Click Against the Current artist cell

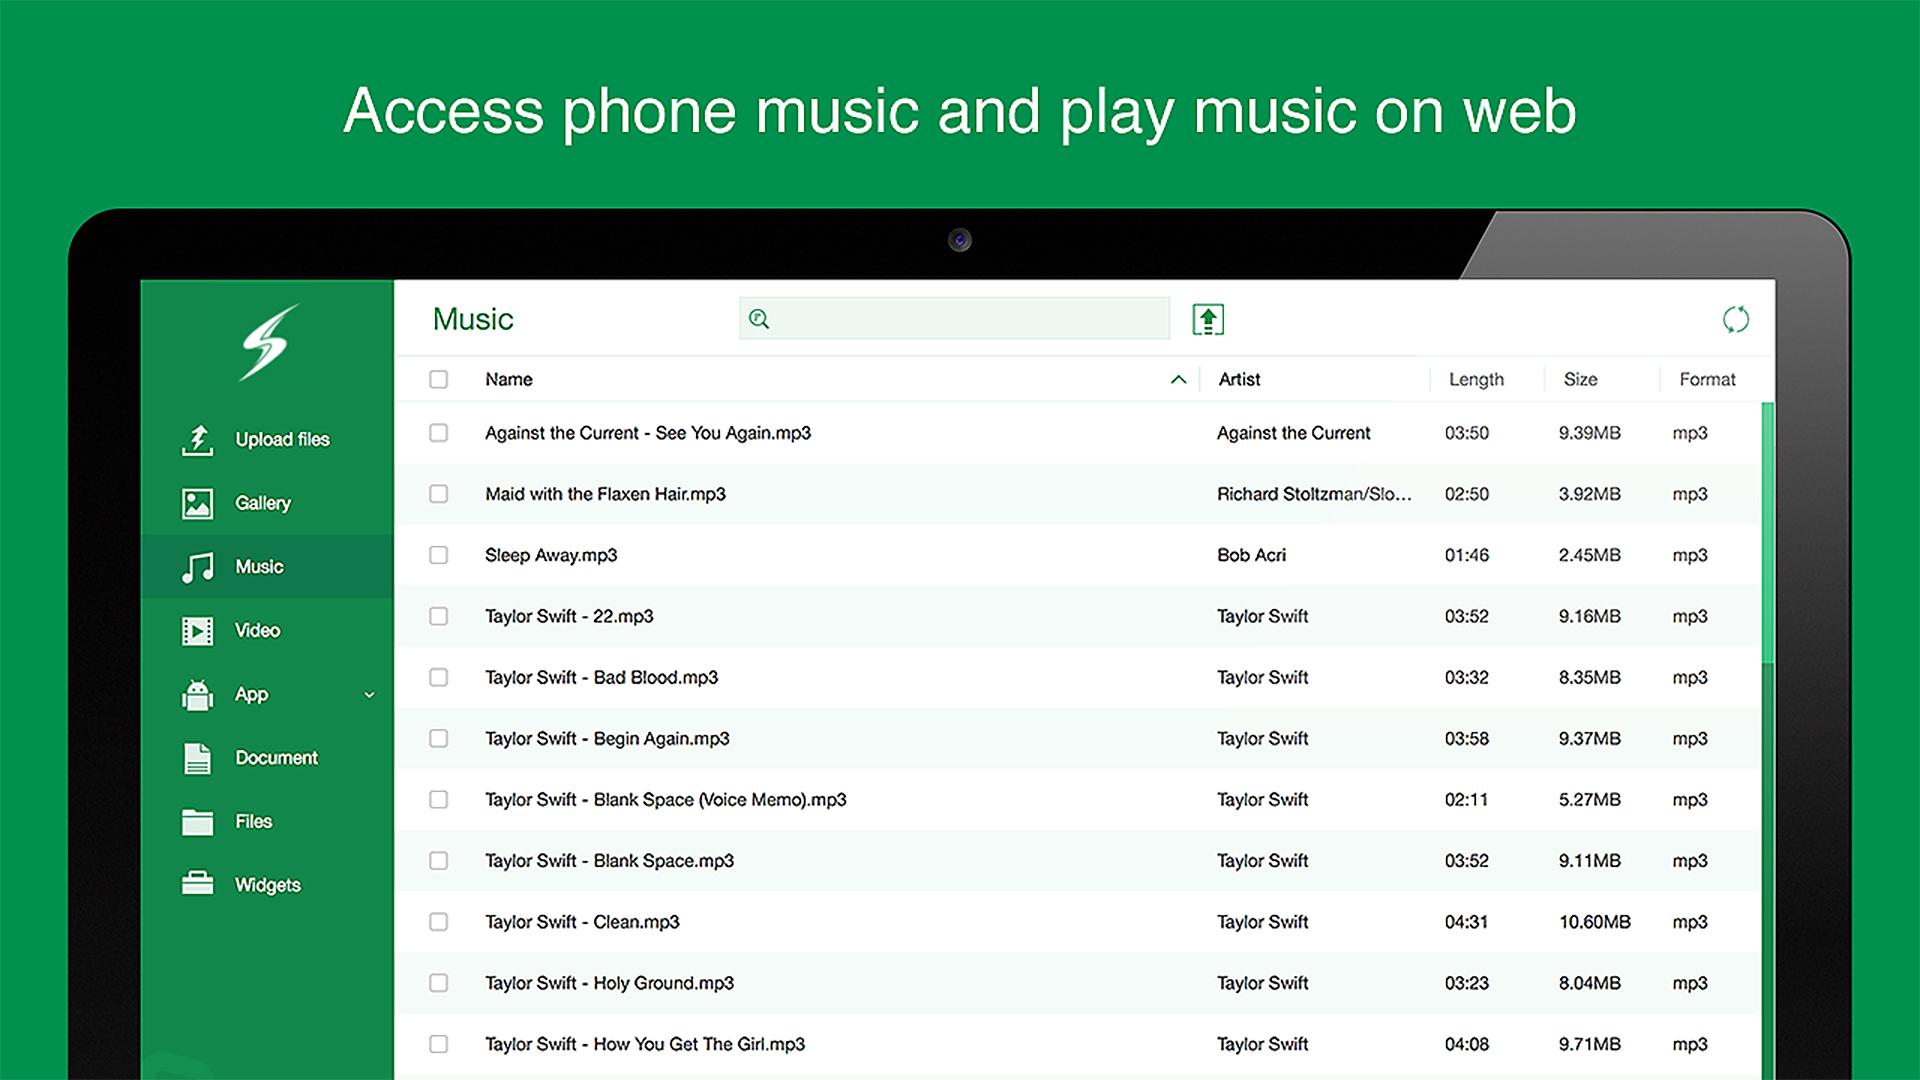1293,433
